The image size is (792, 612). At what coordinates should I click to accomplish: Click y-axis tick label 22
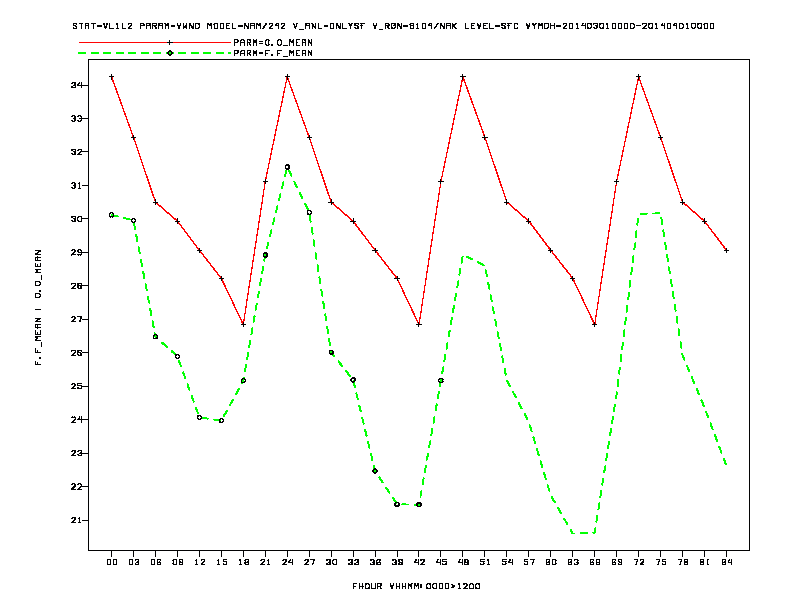76,487
